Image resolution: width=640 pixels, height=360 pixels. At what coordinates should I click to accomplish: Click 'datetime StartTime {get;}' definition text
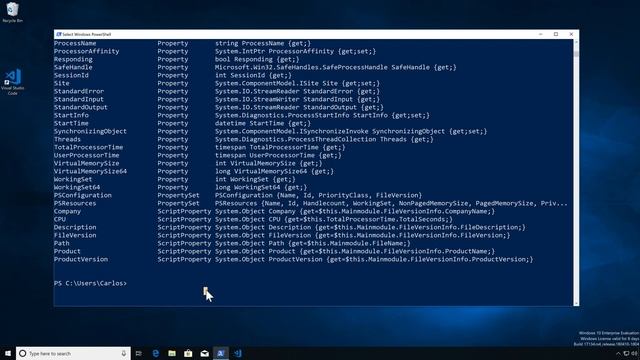[x=263, y=123]
